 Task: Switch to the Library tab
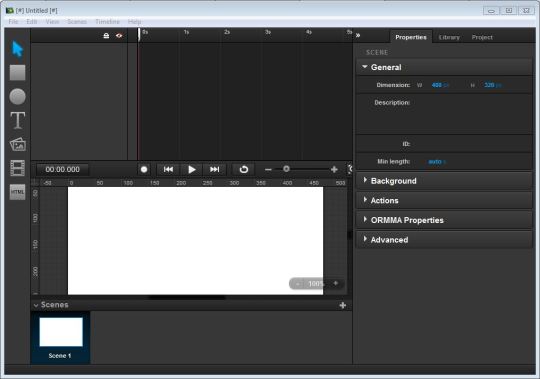[x=449, y=37]
